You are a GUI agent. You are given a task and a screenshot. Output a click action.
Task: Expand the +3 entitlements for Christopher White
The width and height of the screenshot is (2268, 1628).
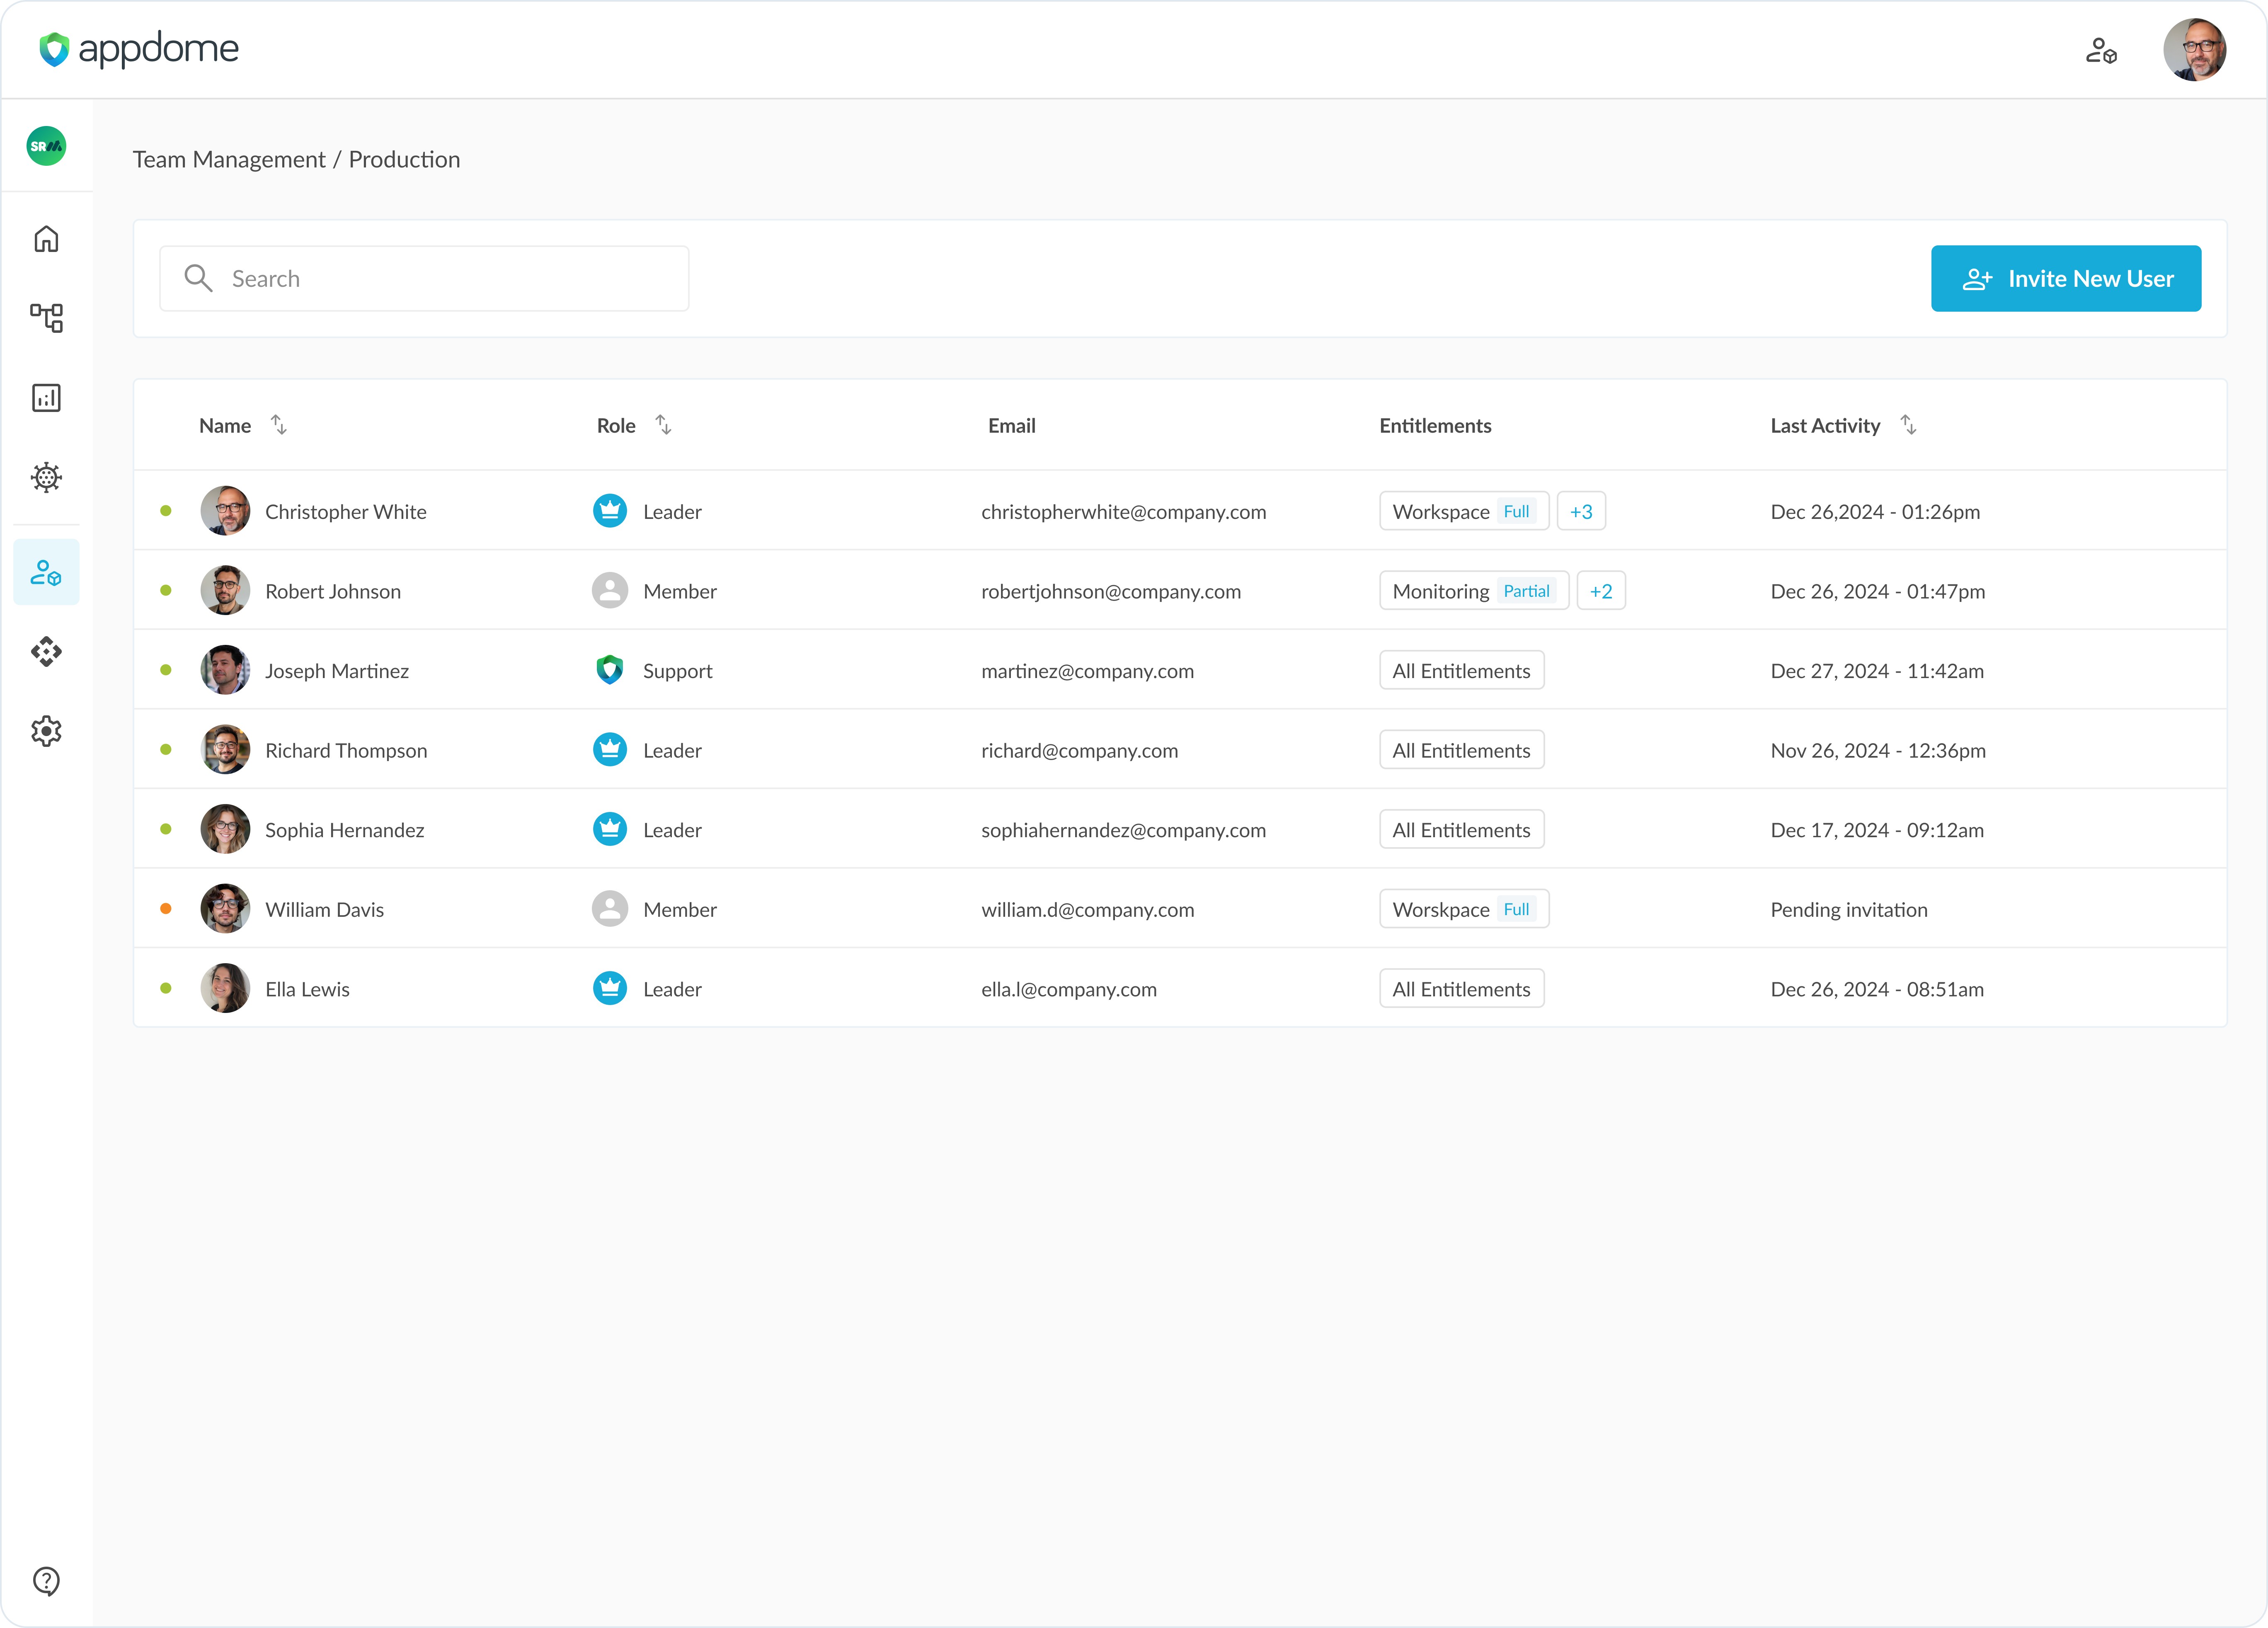1581,511
